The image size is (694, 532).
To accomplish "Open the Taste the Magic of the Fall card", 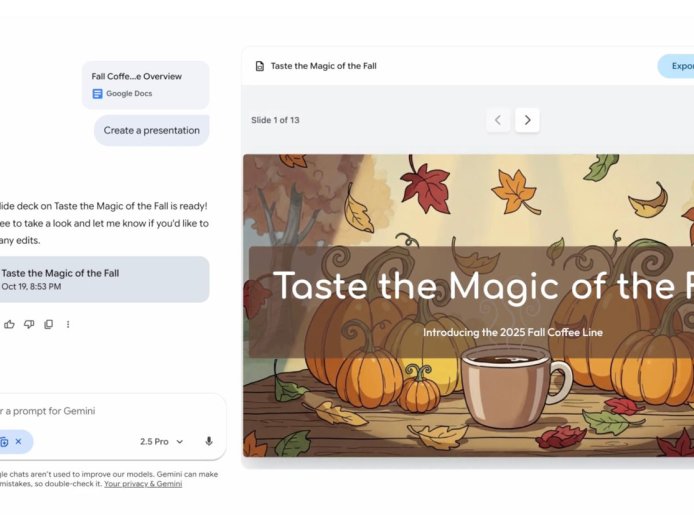I will coord(100,279).
